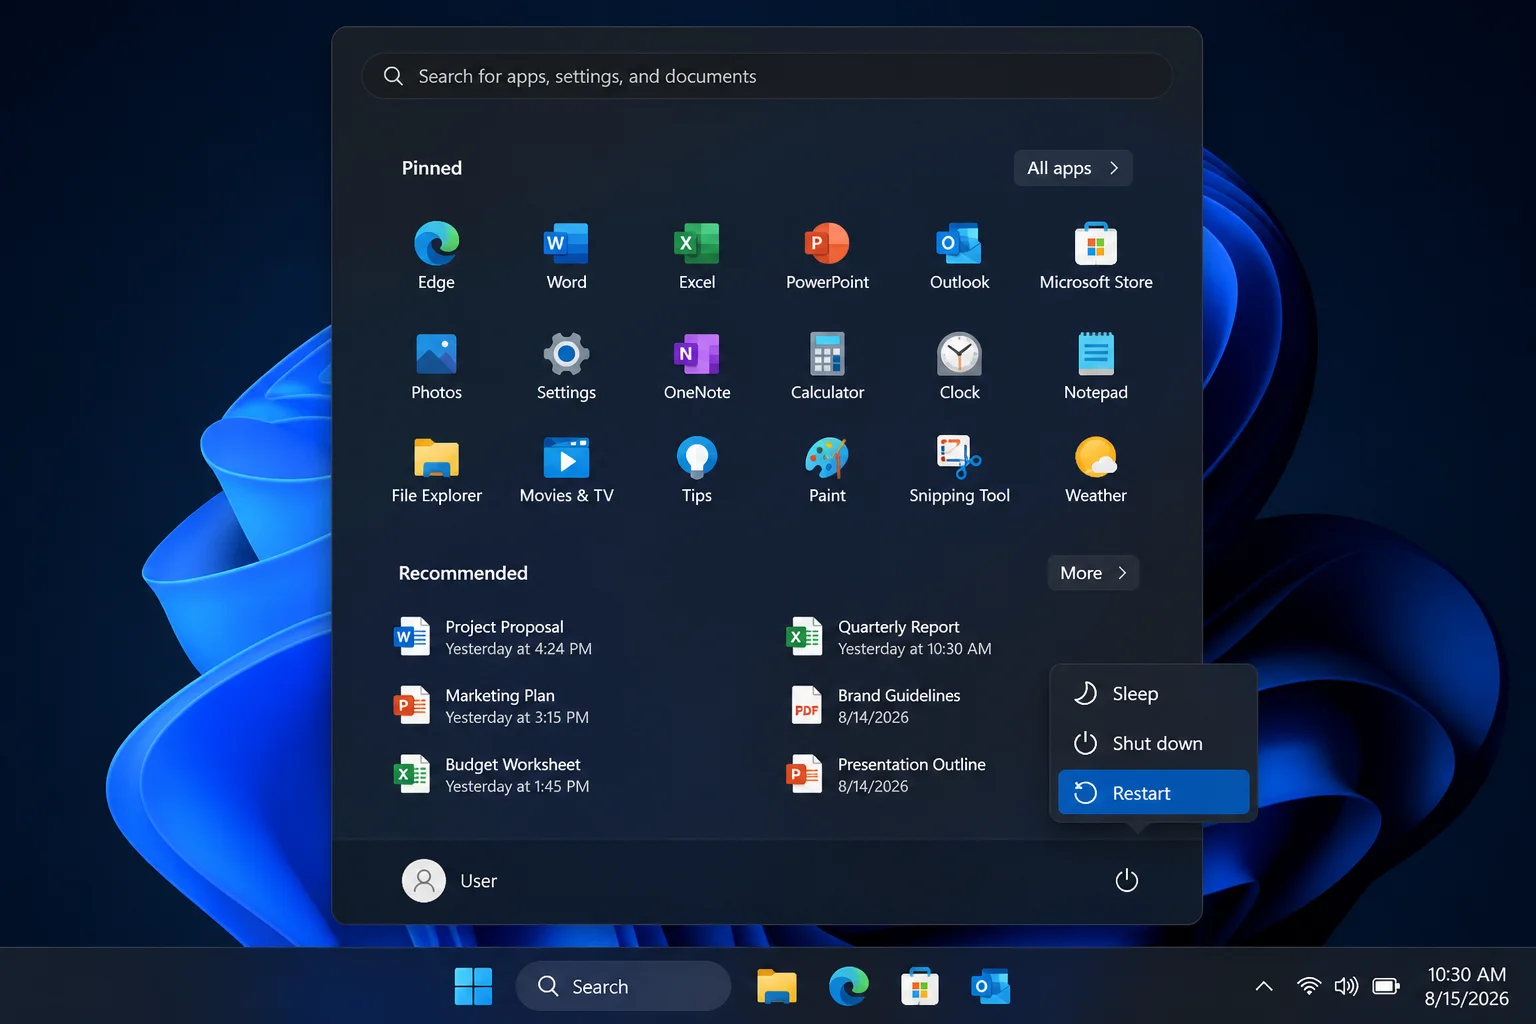Open the Budget Worksheet spreadsheet
1536x1024 pixels.
coord(492,775)
